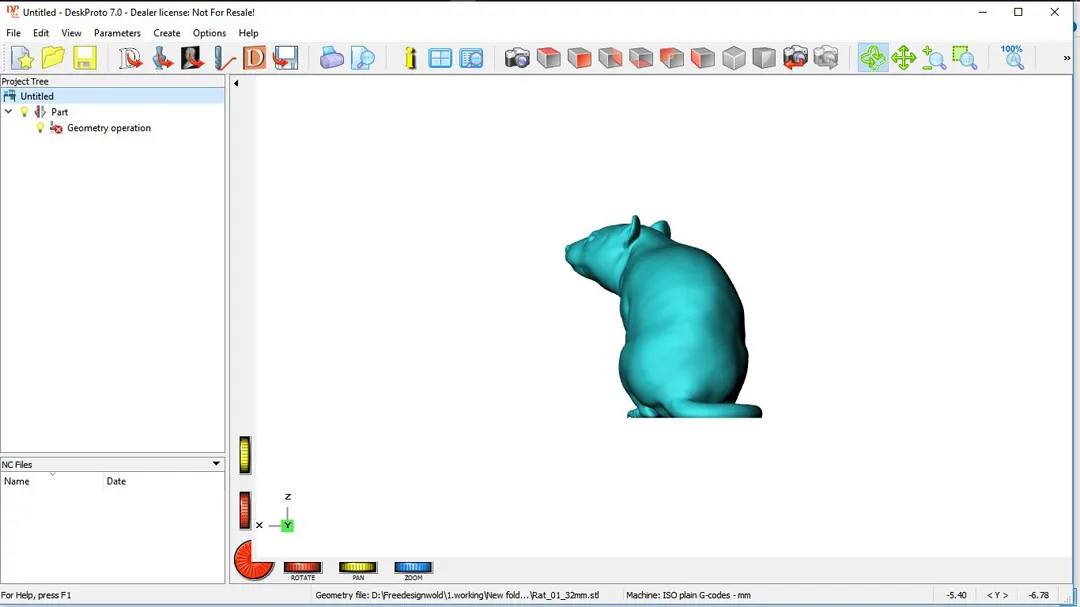Toggle the Part visibility light bulb
1080x607 pixels.
click(25, 112)
